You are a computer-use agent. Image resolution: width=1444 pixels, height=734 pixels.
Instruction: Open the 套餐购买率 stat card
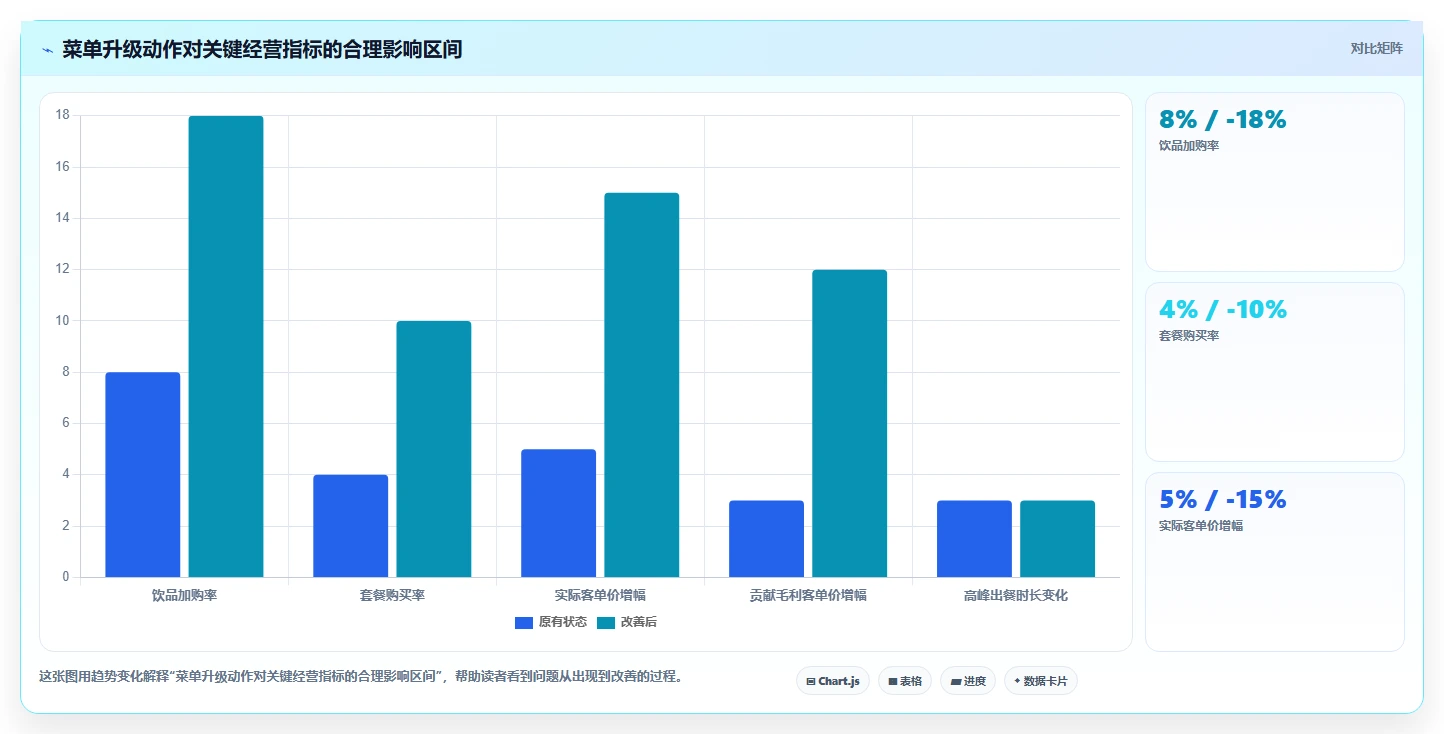[1275, 372]
